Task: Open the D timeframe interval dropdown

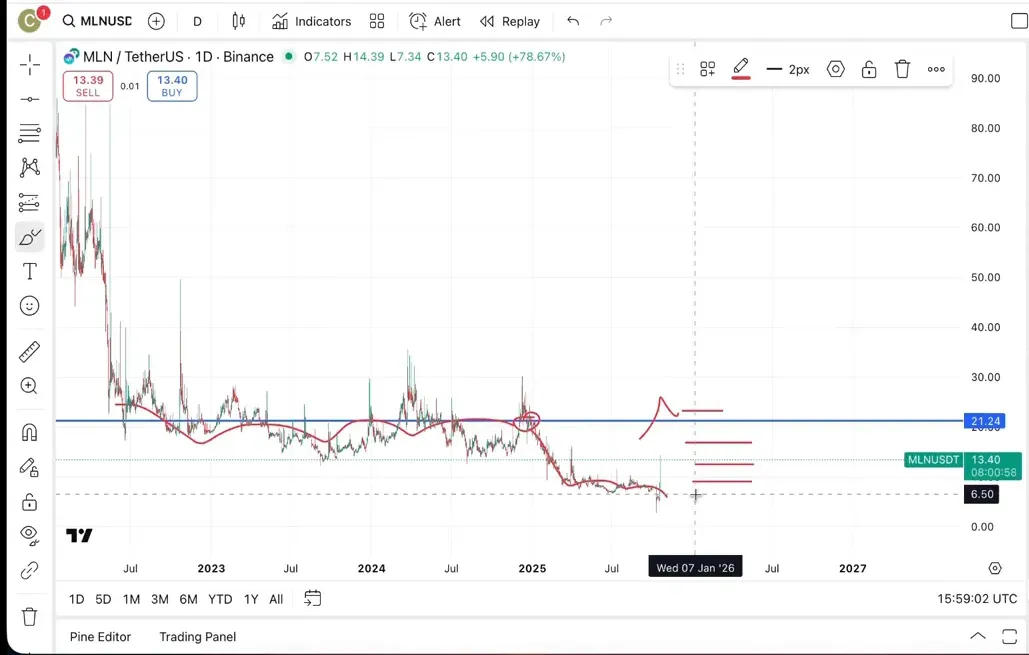Action: (197, 21)
